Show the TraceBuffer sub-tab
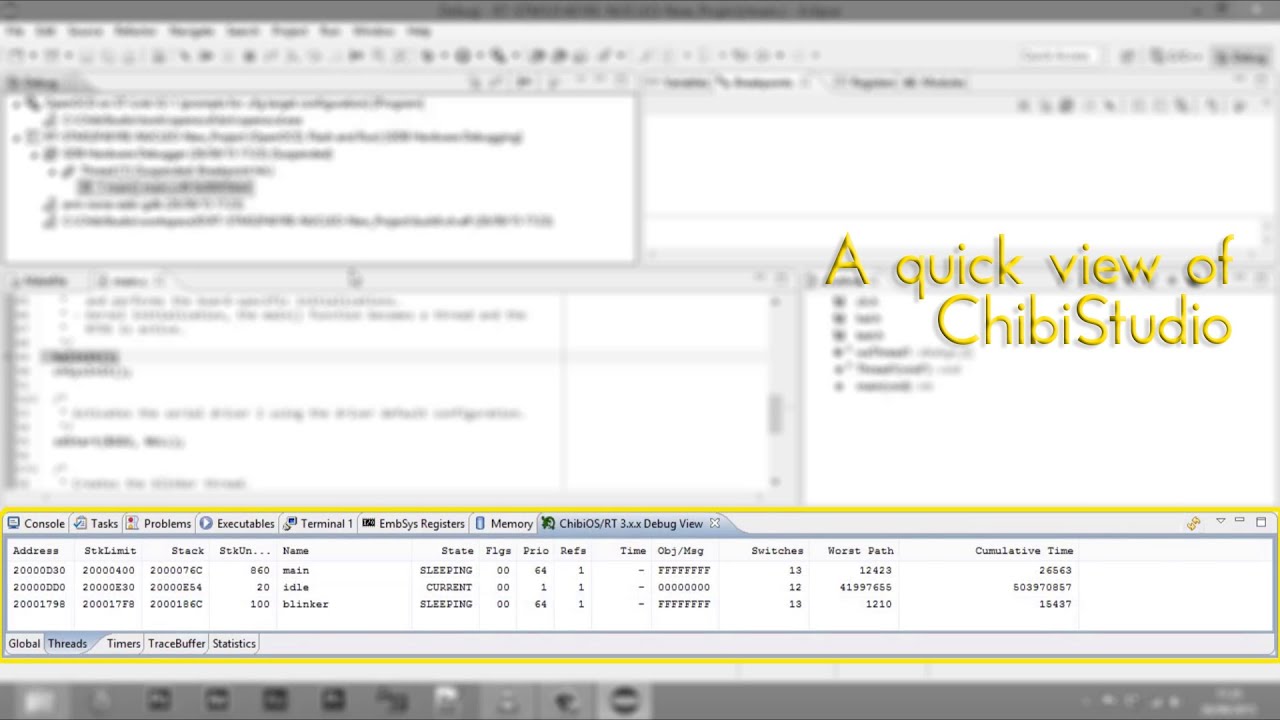1280x720 pixels. tap(176, 643)
